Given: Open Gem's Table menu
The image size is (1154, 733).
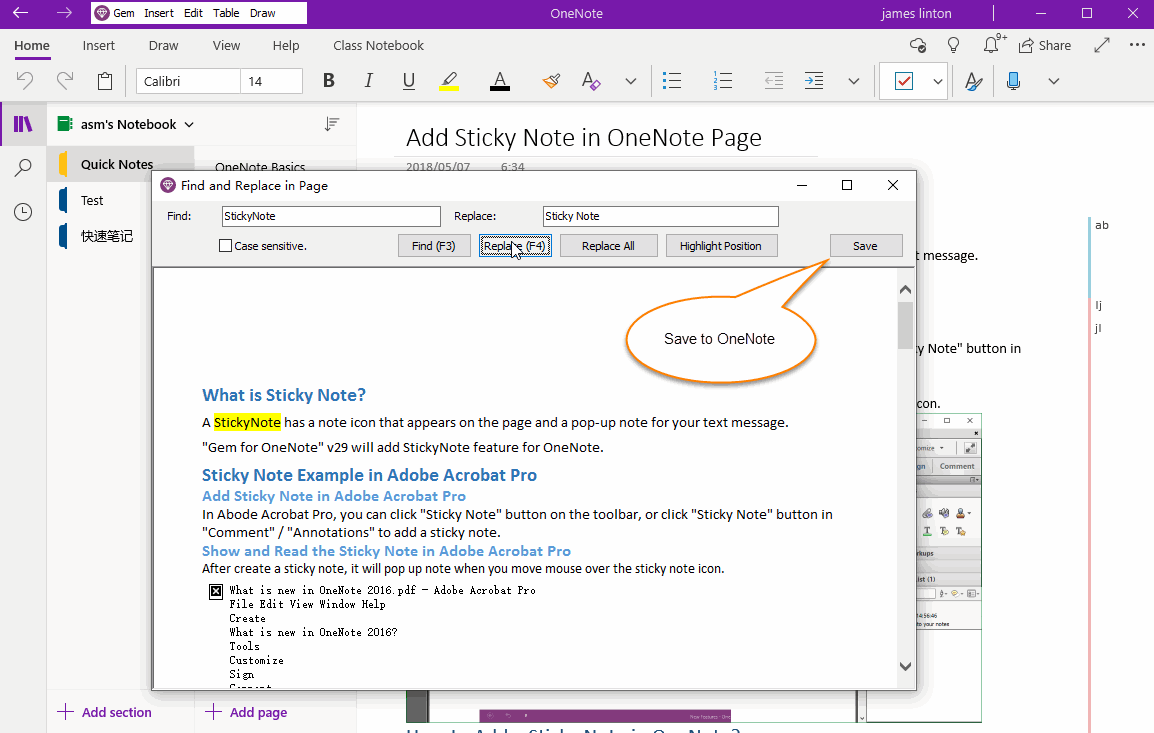Looking at the screenshot, I should 226,13.
